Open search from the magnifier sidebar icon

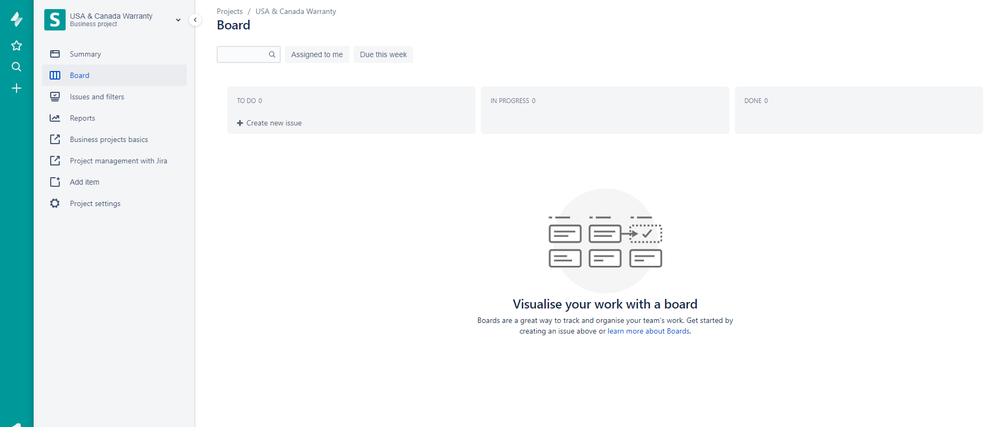tap(17, 67)
